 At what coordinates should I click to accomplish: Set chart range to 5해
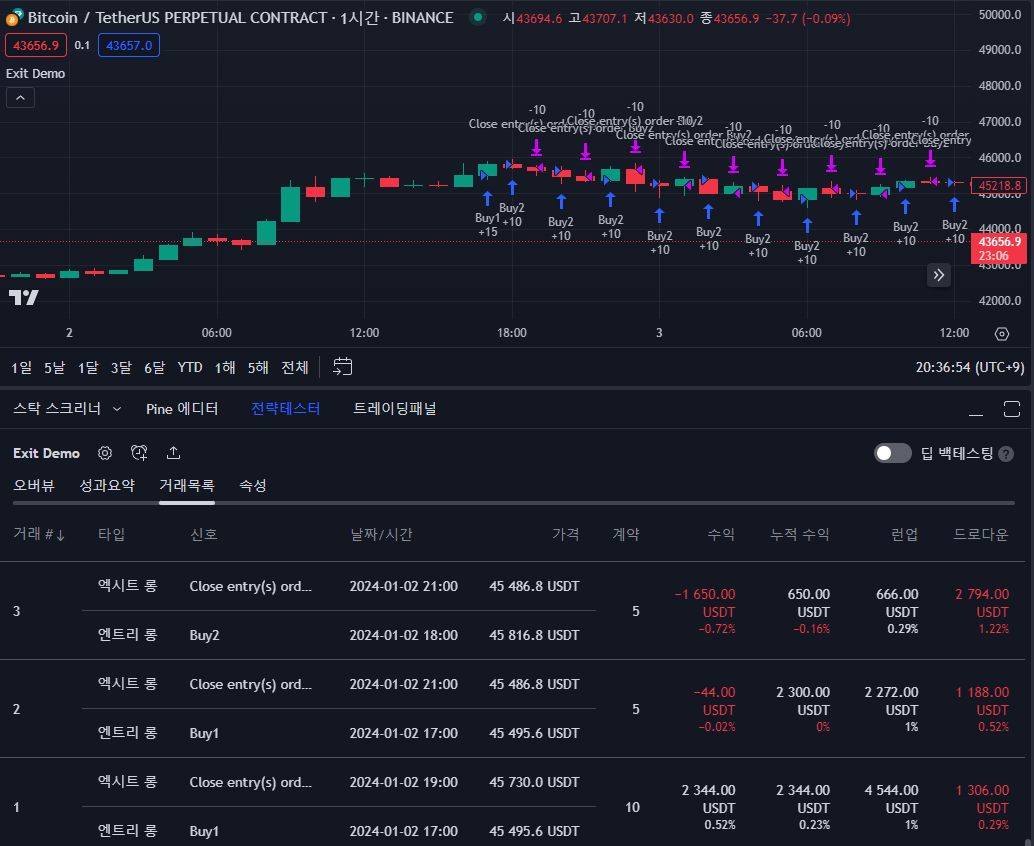click(x=258, y=367)
